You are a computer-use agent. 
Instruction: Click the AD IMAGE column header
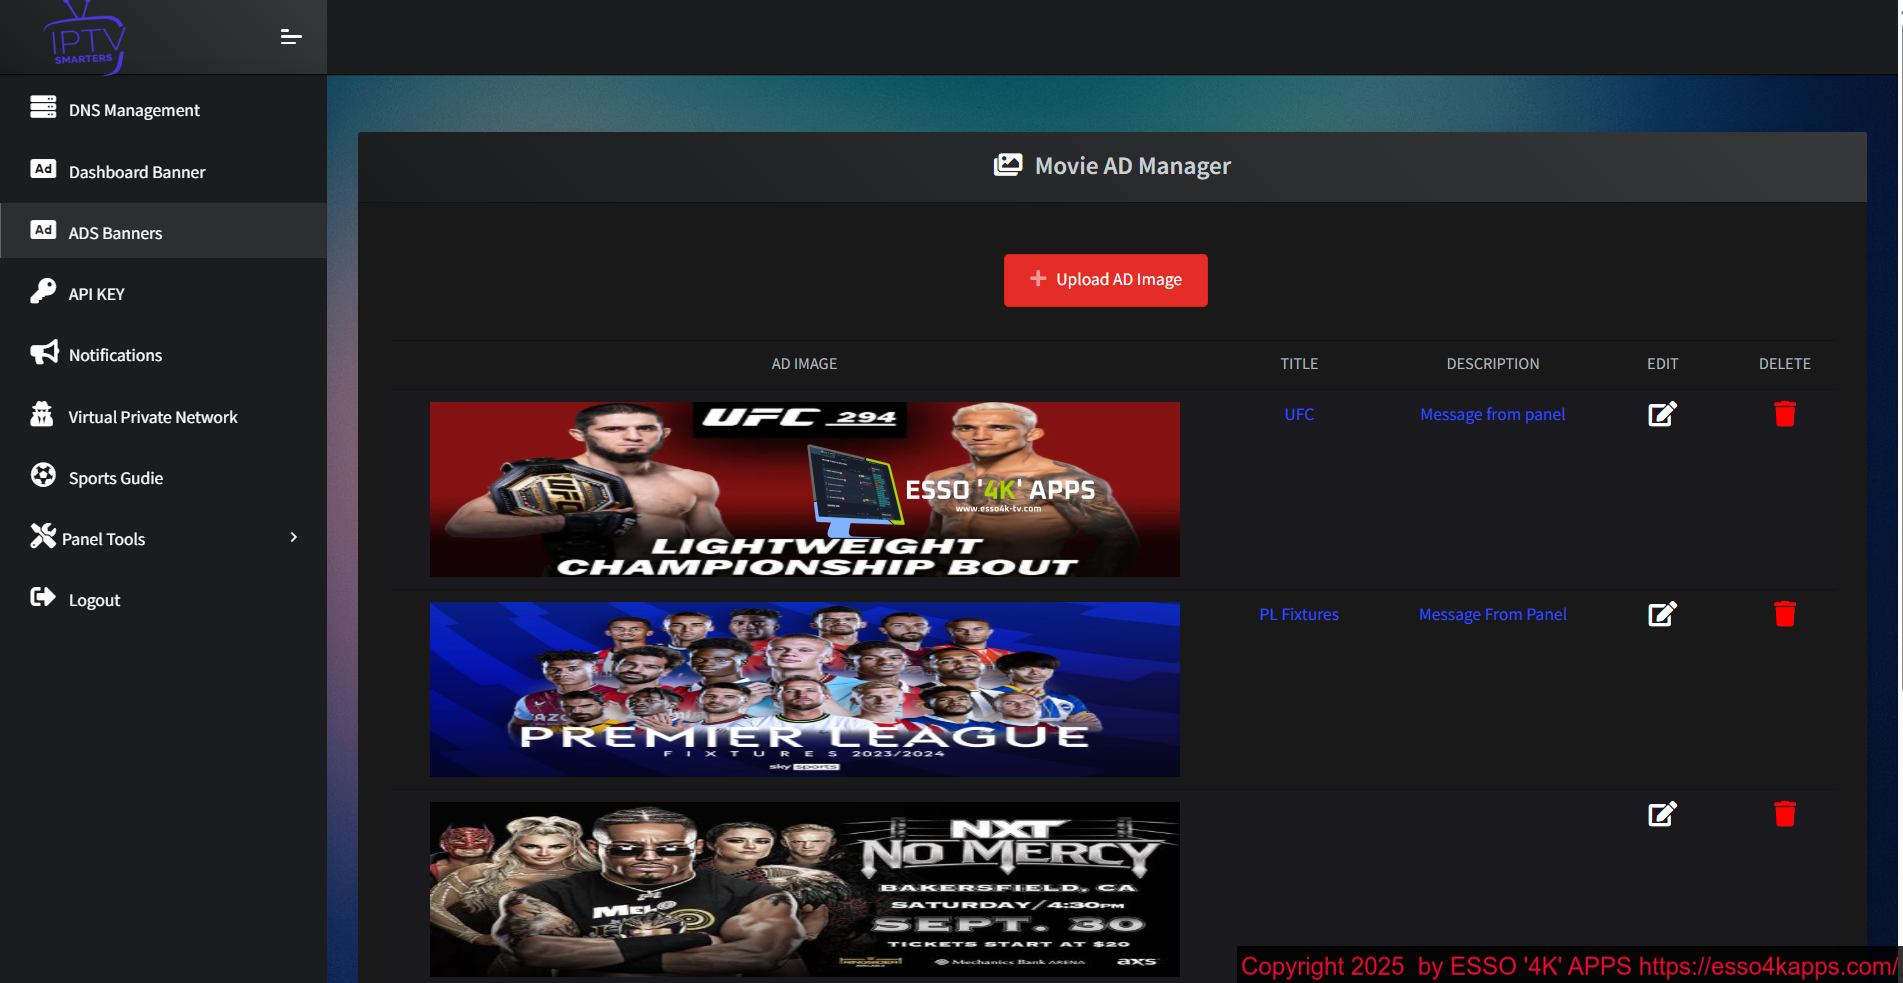[x=804, y=364]
